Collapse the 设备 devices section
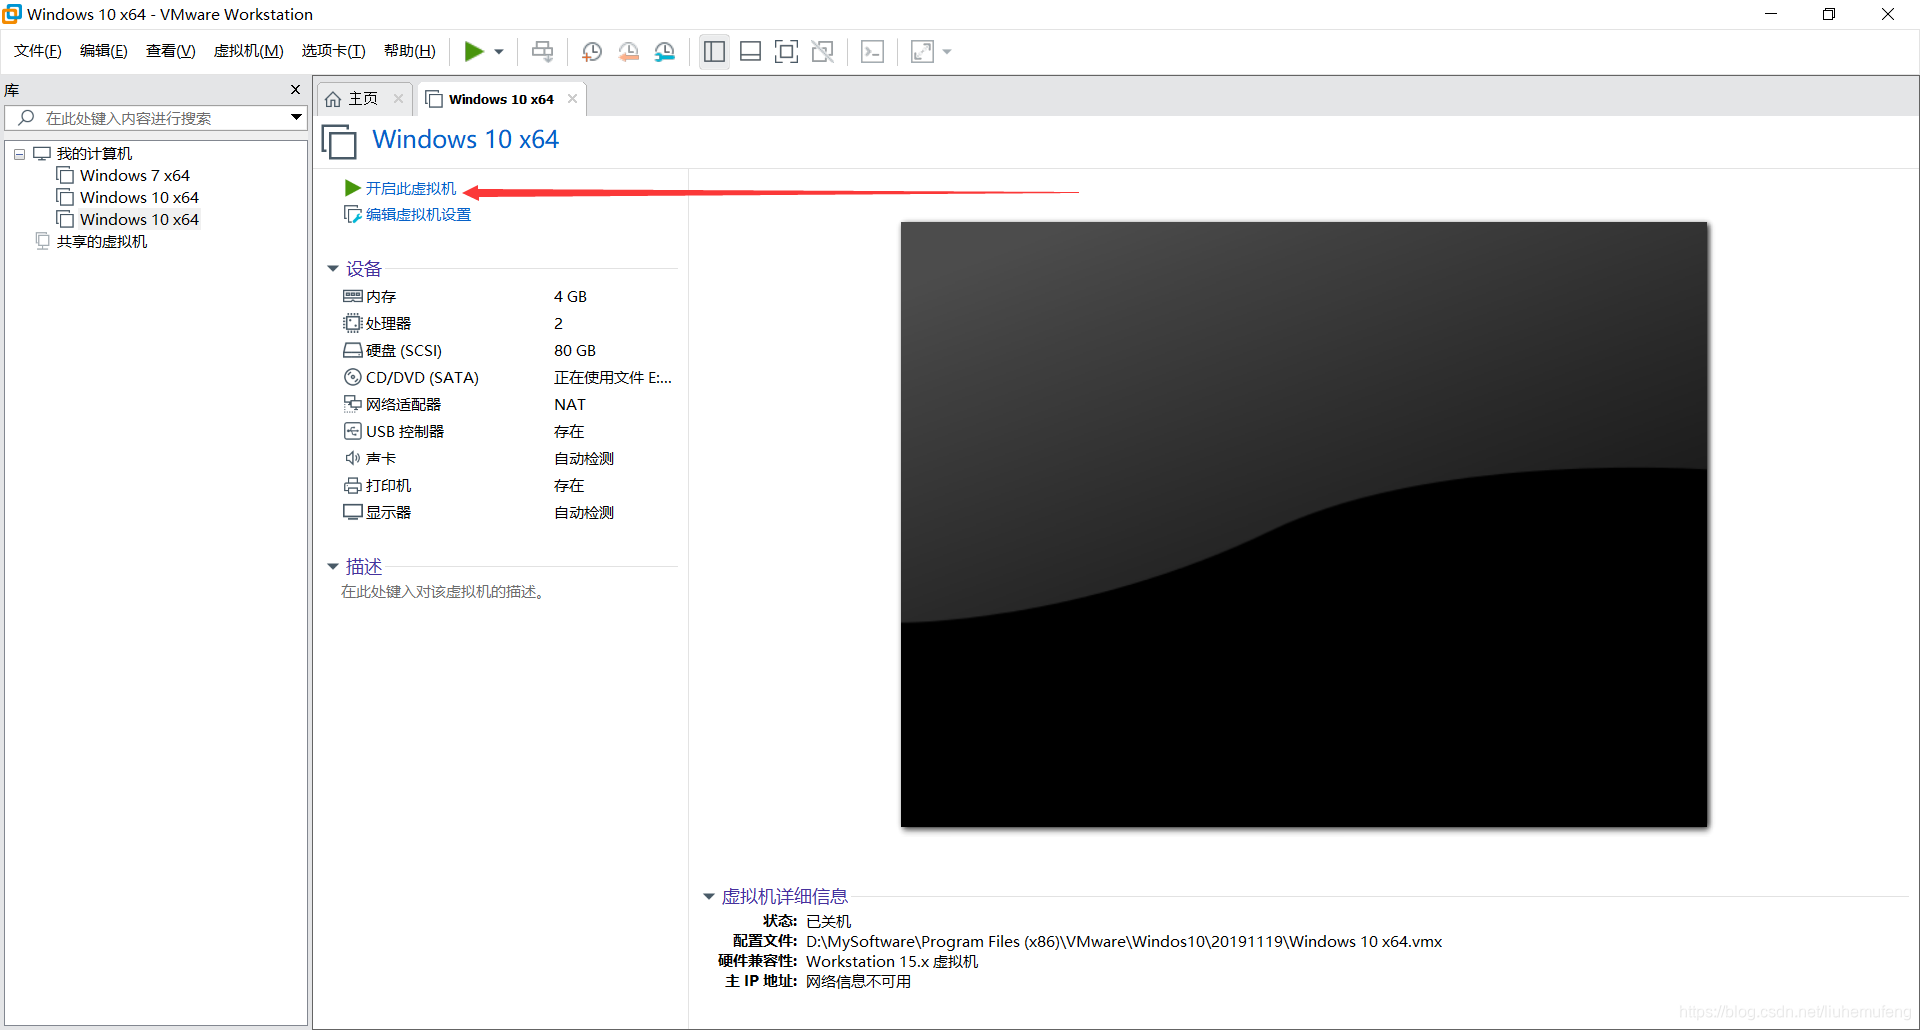The width and height of the screenshot is (1920, 1030). pos(333,269)
